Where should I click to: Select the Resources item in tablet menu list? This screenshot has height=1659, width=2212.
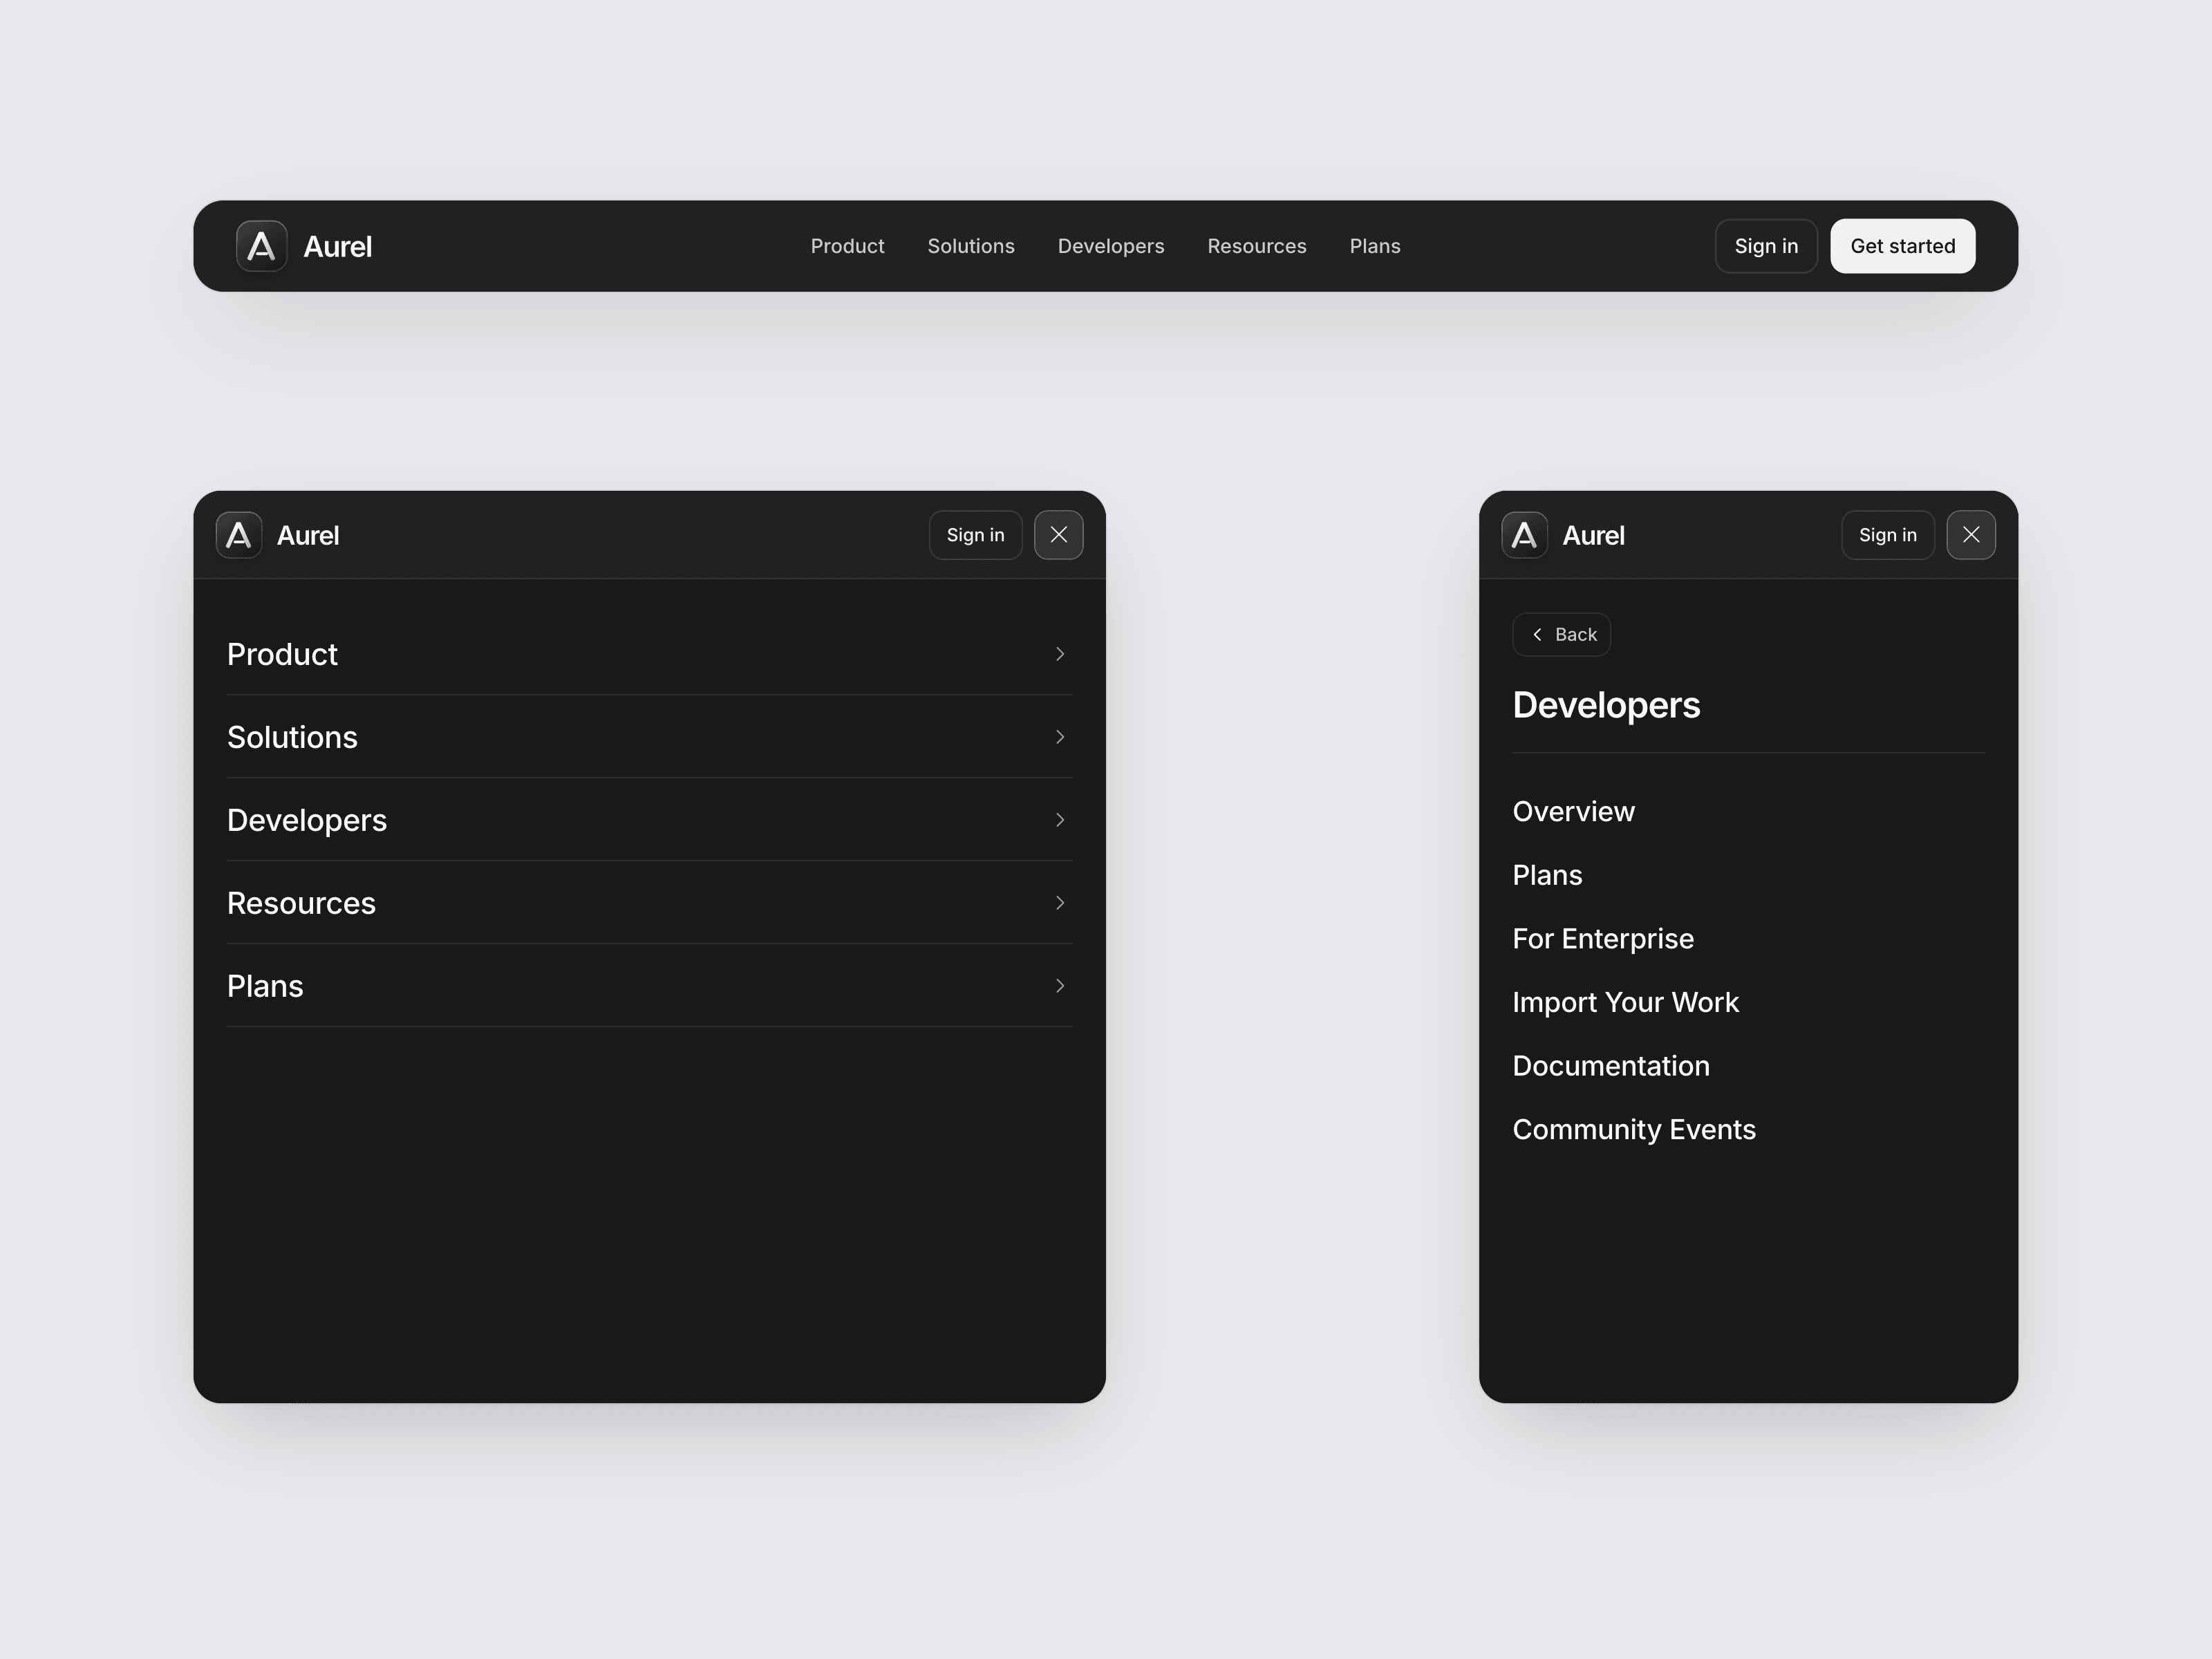coord(649,903)
